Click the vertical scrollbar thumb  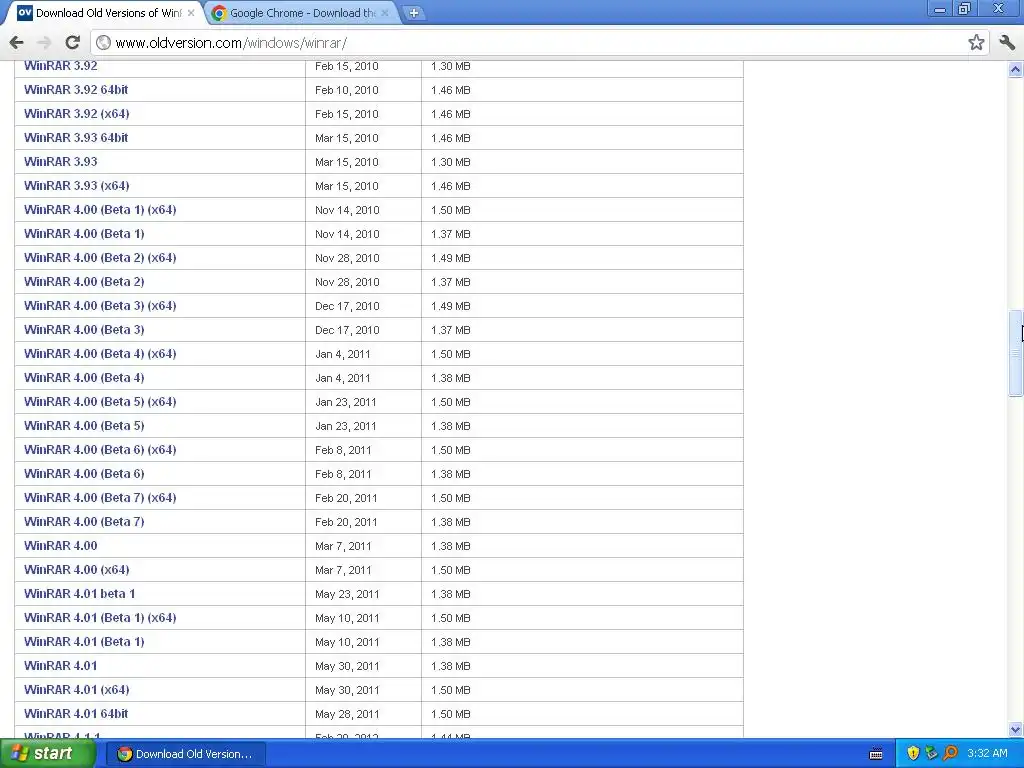[1016, 353]
